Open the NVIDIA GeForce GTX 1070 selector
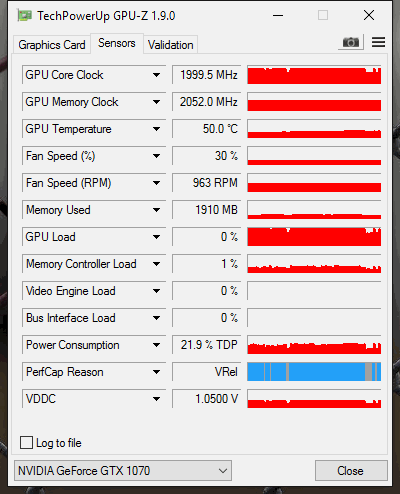The height and width of the screenshot is (494, 400). [123, 471]
